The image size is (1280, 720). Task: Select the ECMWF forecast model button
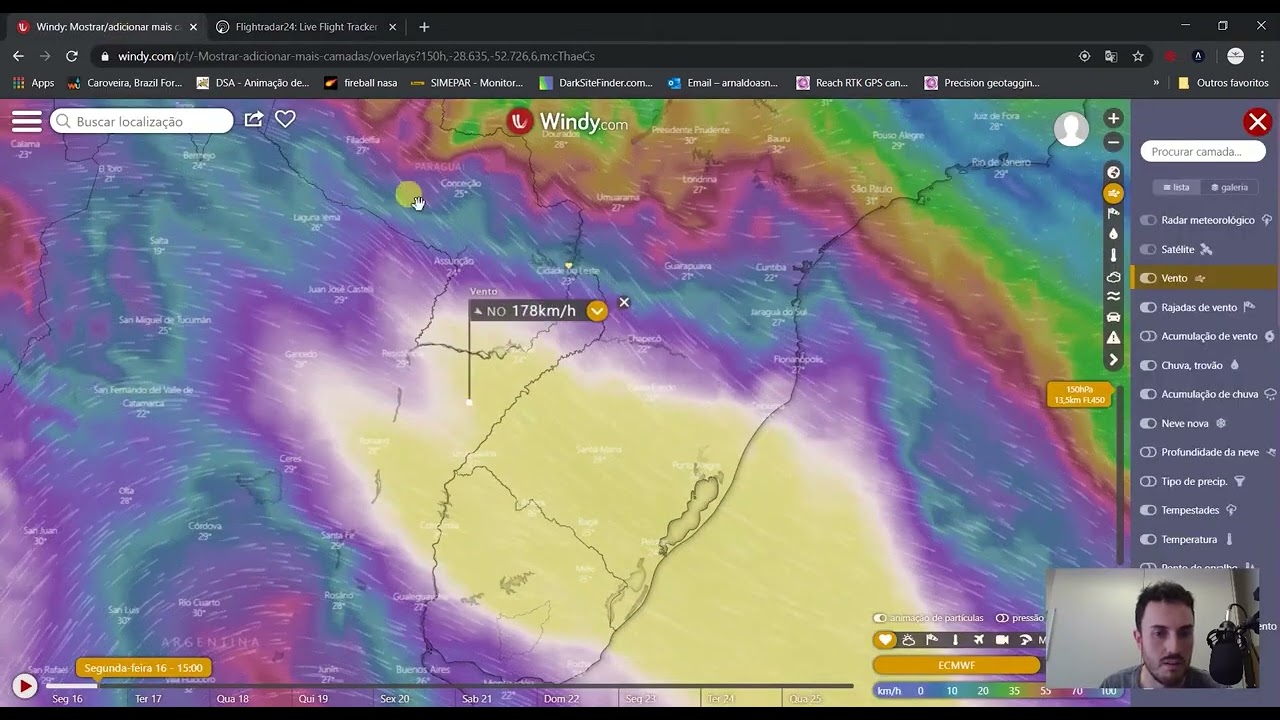click(x=956, y=665)
